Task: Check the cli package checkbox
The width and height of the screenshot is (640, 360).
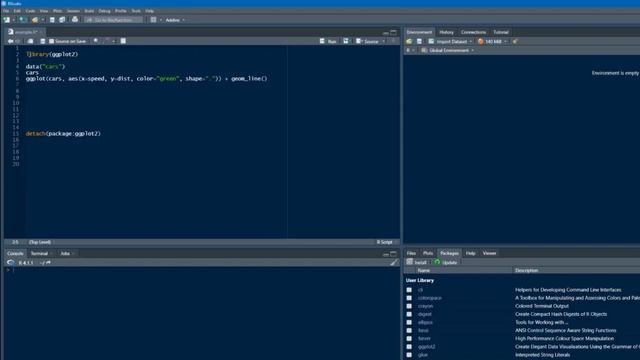Action: coord(409,290)
